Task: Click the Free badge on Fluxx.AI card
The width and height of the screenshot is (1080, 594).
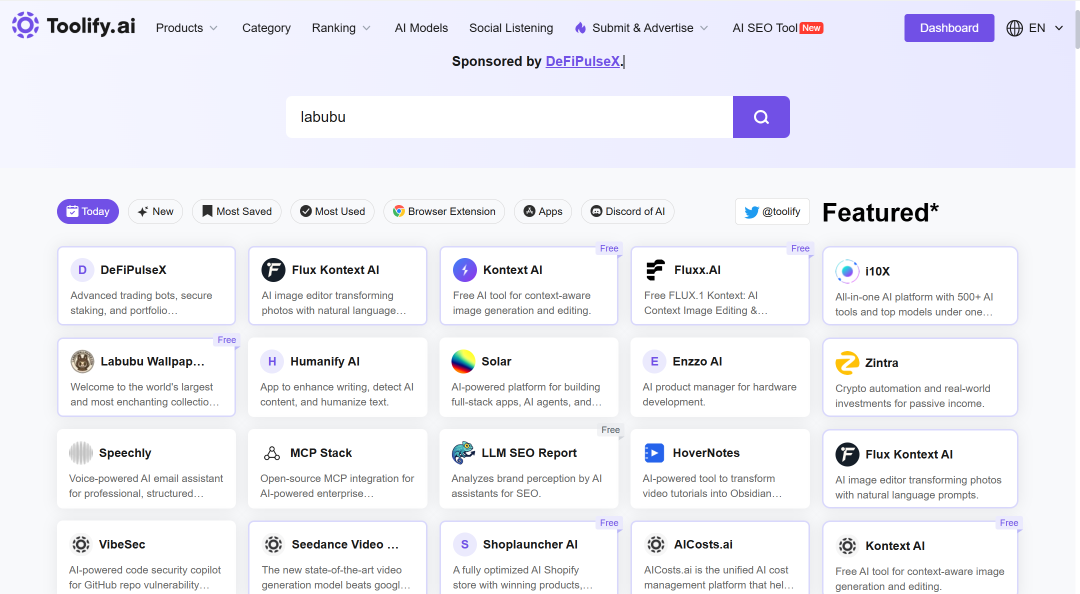Action: [x=800, y=249]
